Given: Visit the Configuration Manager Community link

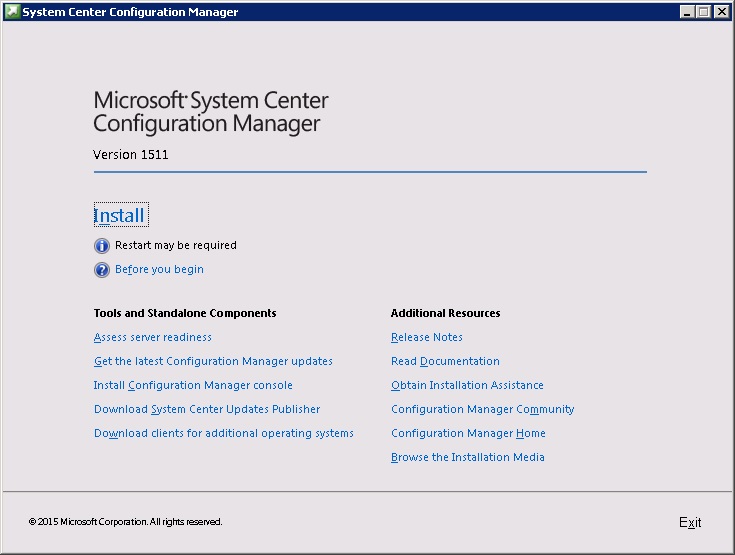Looking at the screenshot, I should [482, 409].
